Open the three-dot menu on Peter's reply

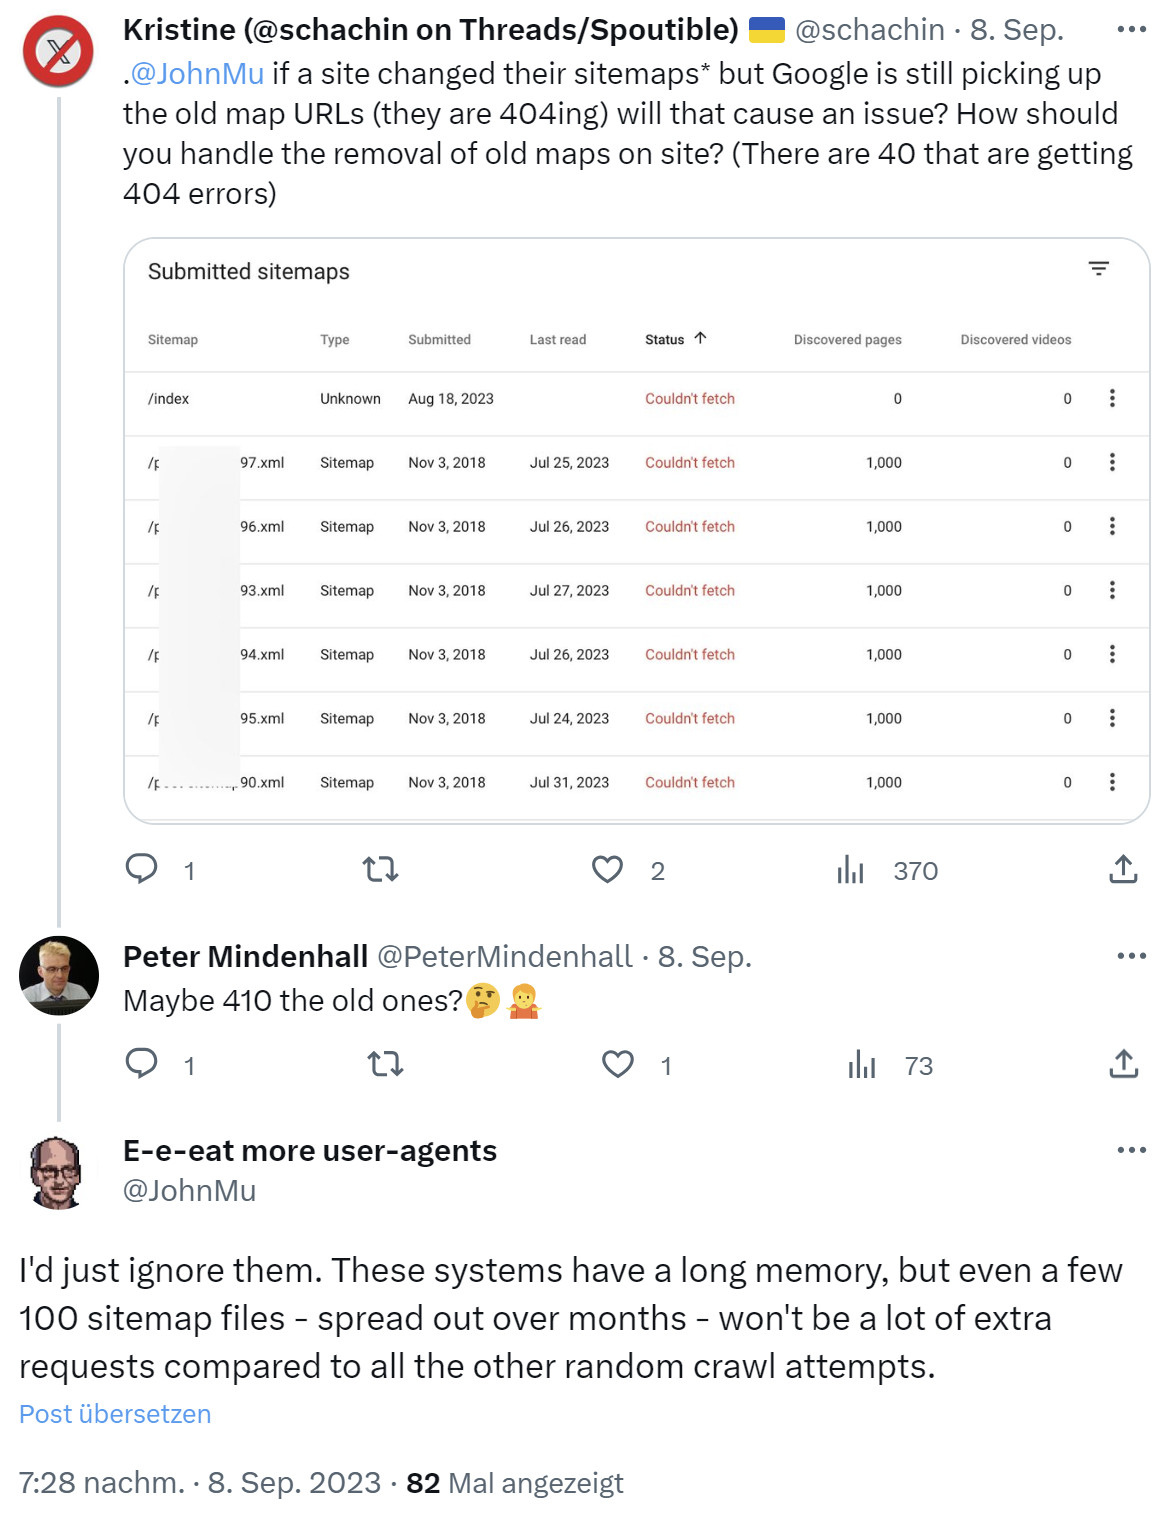(x=1130, y=957)
